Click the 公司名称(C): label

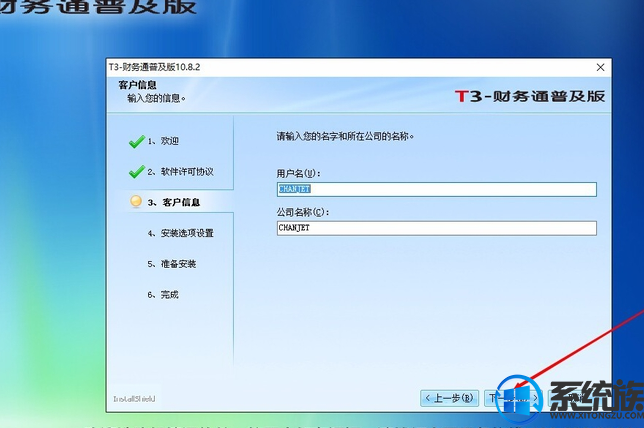303,212
